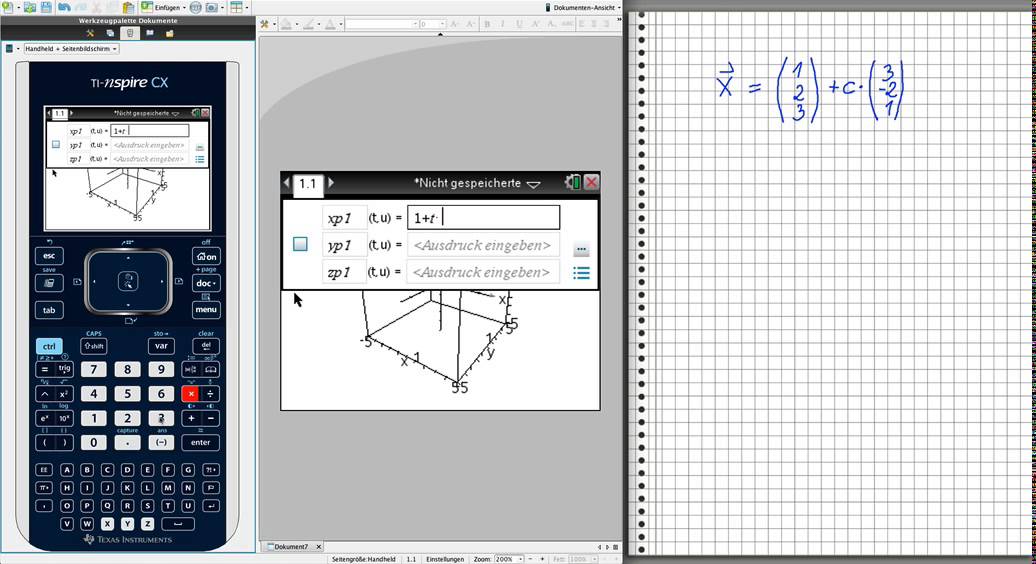
Task: Click the yp1 expression input field
Action: (483, 245)
